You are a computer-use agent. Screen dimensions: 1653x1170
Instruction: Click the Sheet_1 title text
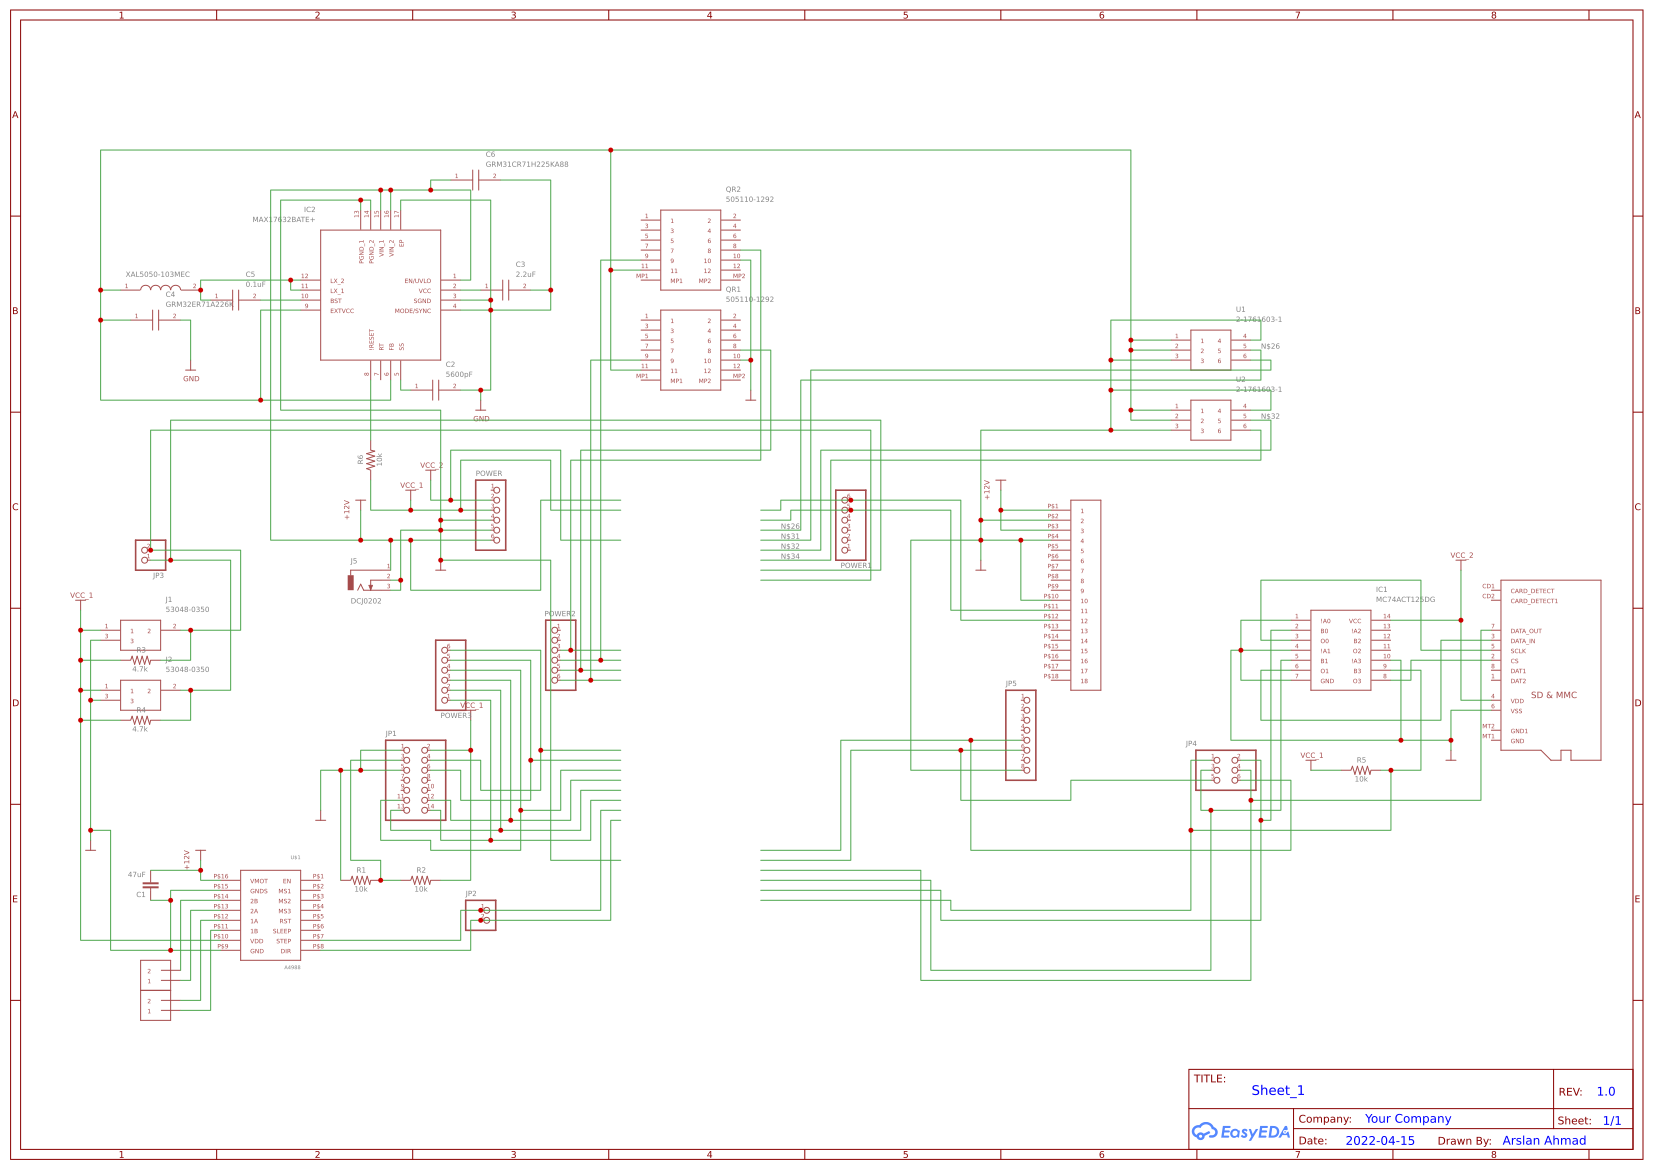click(x=1277, y=1091)
